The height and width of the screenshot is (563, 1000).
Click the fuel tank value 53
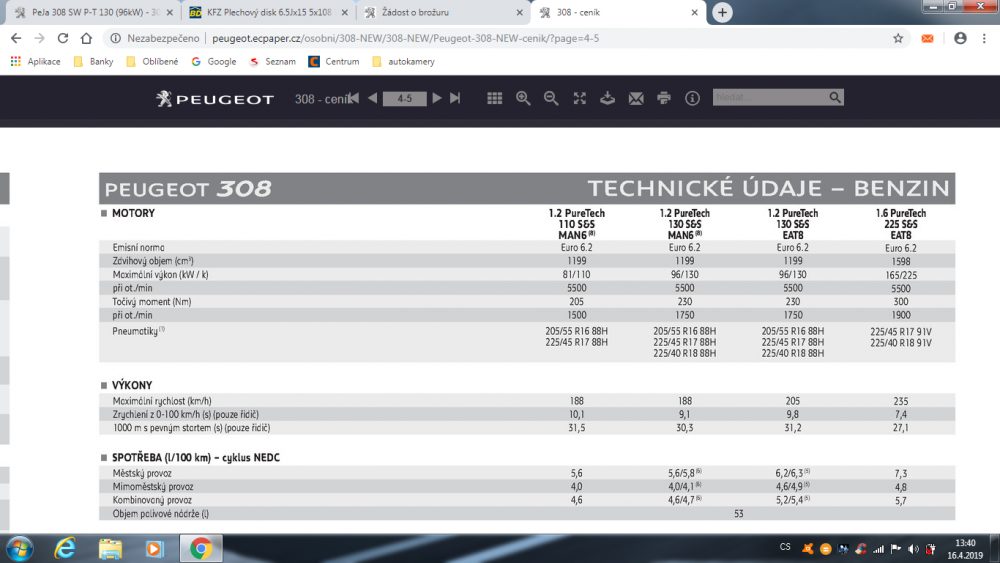point(739,513)
